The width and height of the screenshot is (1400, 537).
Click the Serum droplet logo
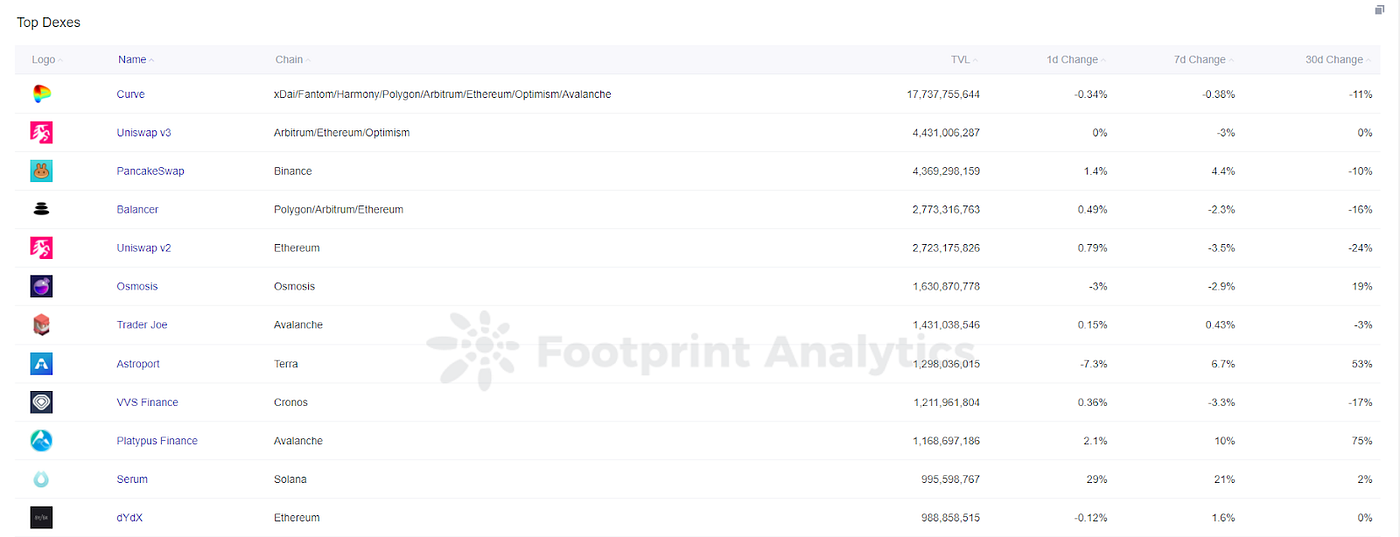point(41,479)
